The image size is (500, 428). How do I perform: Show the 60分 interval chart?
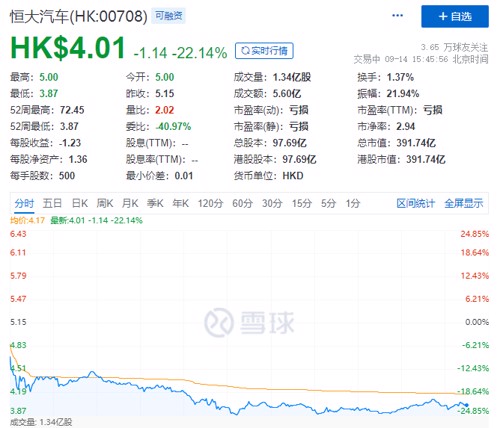242,203
